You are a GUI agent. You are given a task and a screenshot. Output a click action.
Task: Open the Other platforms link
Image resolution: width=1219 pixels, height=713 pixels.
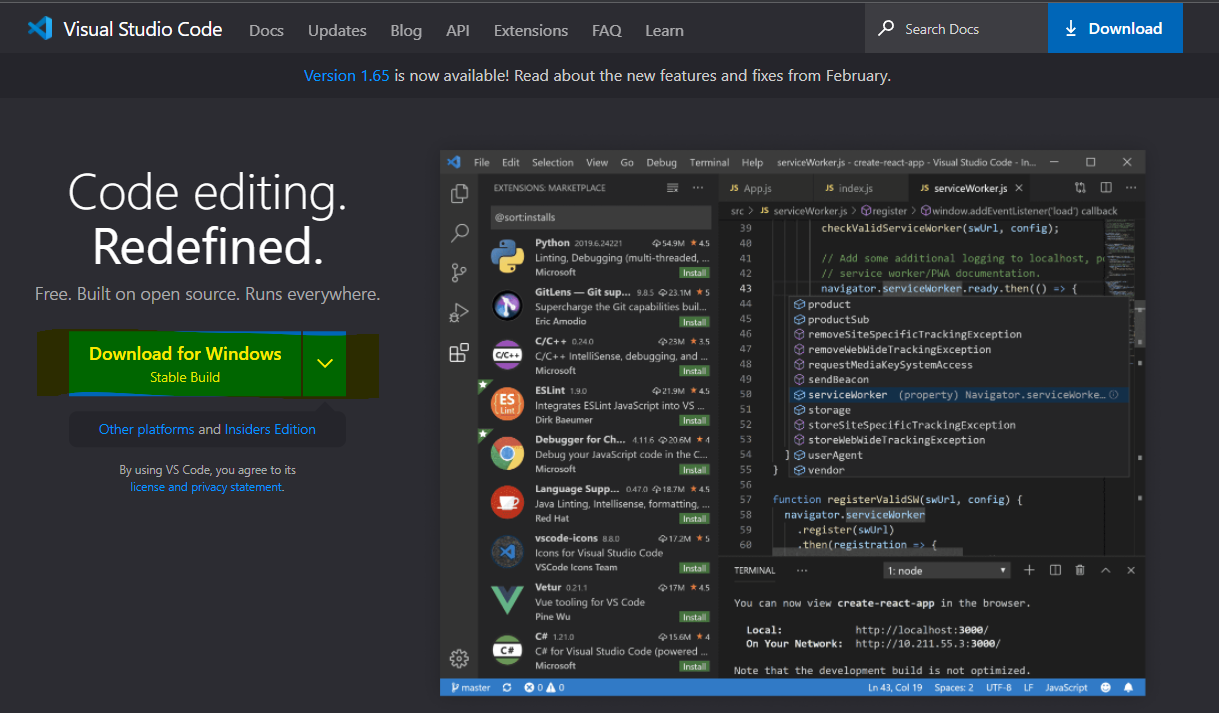tap(146, 429)
